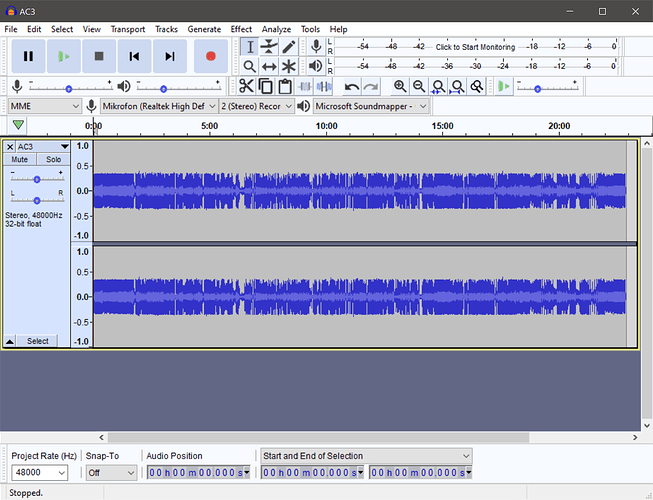Click the Play-at-Speed green button

click(x=503, y=86)
